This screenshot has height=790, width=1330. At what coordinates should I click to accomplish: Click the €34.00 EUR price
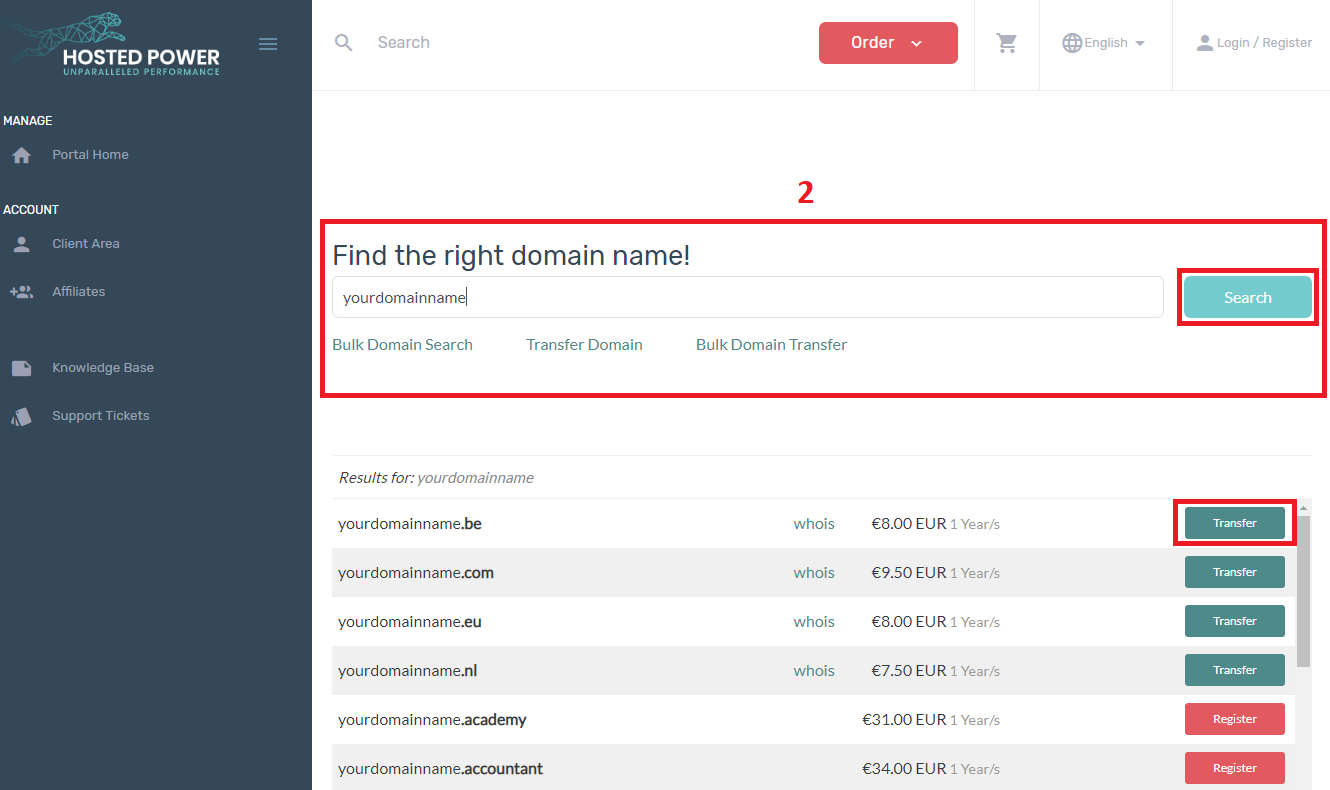pos(904,769)
